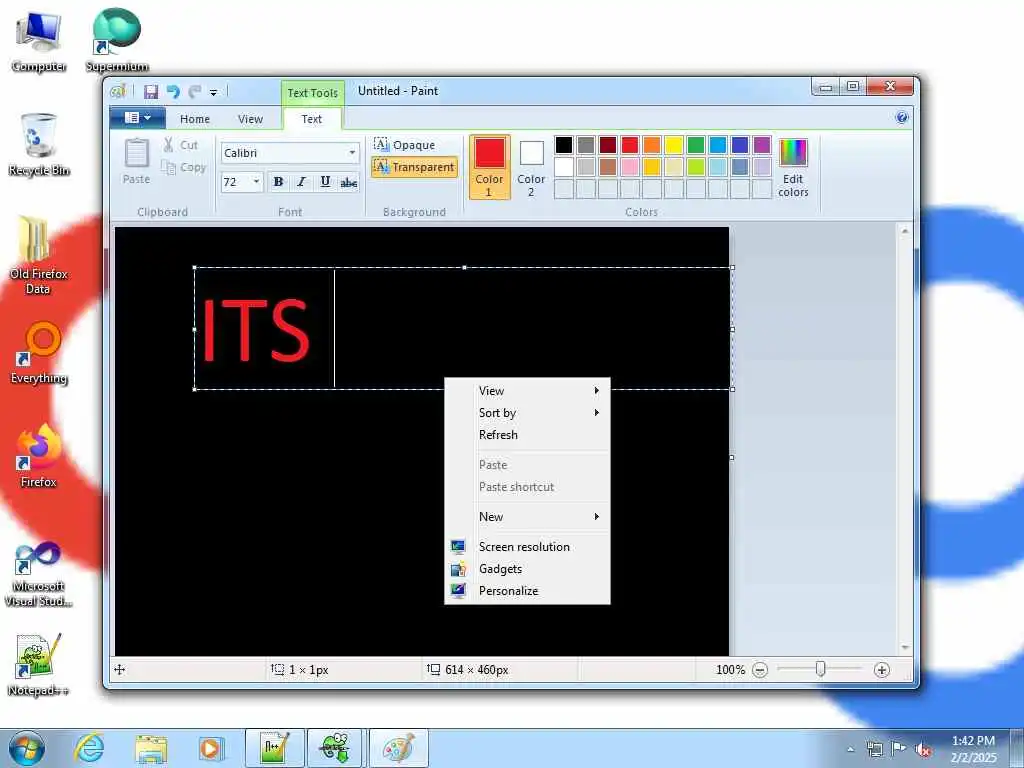Click the red ITS text on canvas
Image resolution: width=1024 pixels, height=768 pixels.
(x=255, y=330)
